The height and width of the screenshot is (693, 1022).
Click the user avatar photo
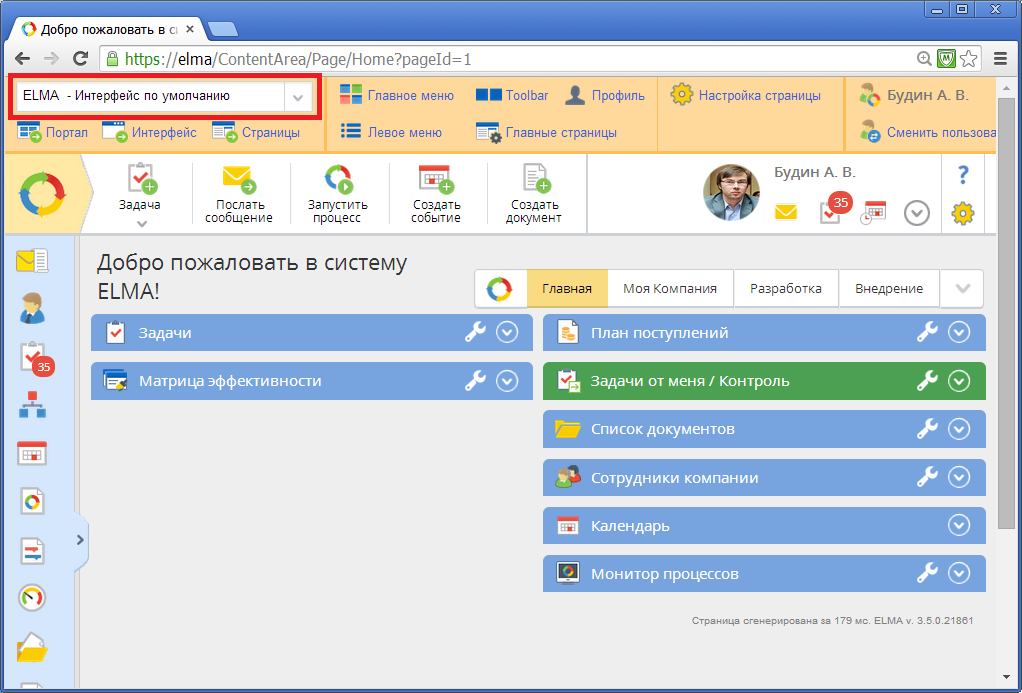click(x=731, y=193)
